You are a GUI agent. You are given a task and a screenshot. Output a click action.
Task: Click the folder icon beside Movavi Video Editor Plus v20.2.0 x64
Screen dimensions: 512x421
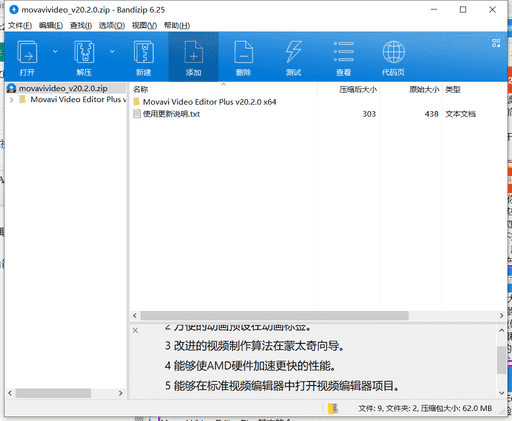tap(137, 102)
